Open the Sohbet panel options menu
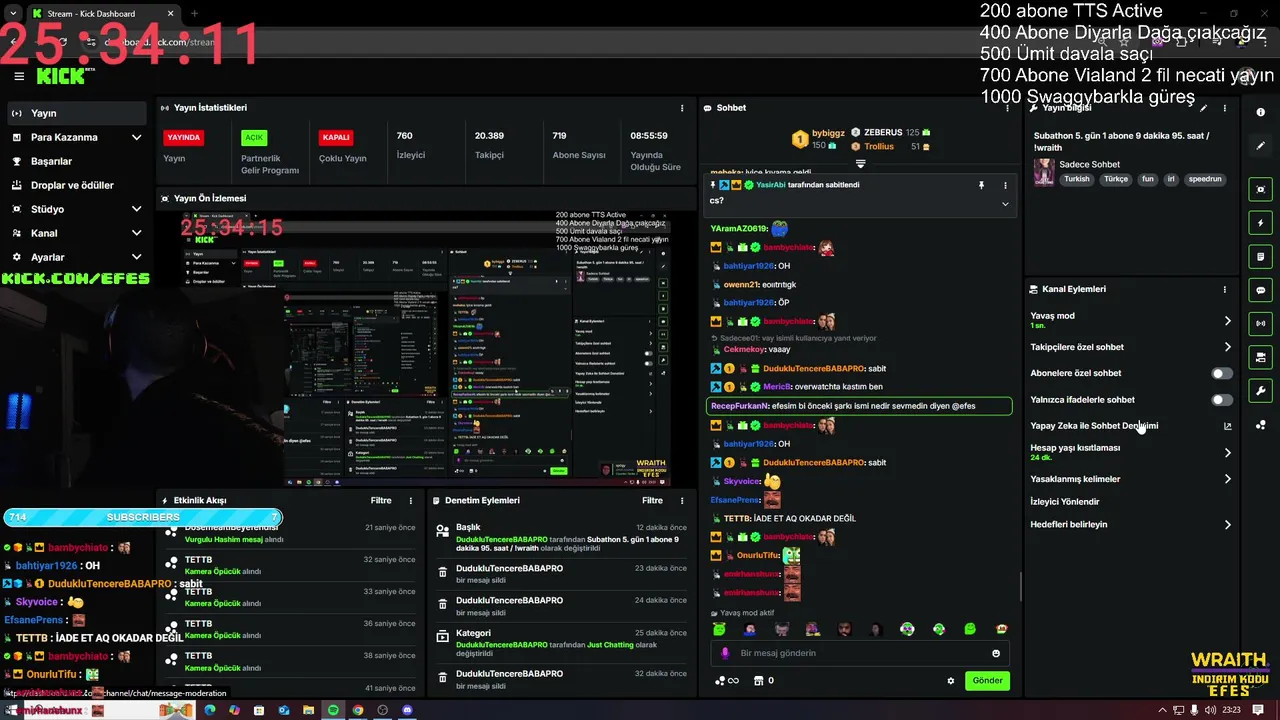The width and height of the screenshot is (1280, 720). 1006,108
